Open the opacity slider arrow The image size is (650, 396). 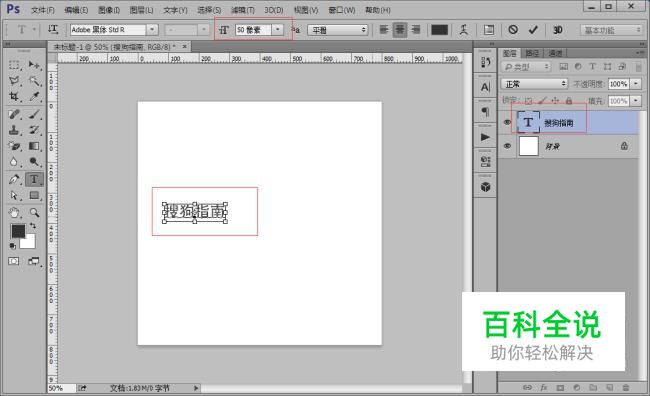click(x=636, y=84)
